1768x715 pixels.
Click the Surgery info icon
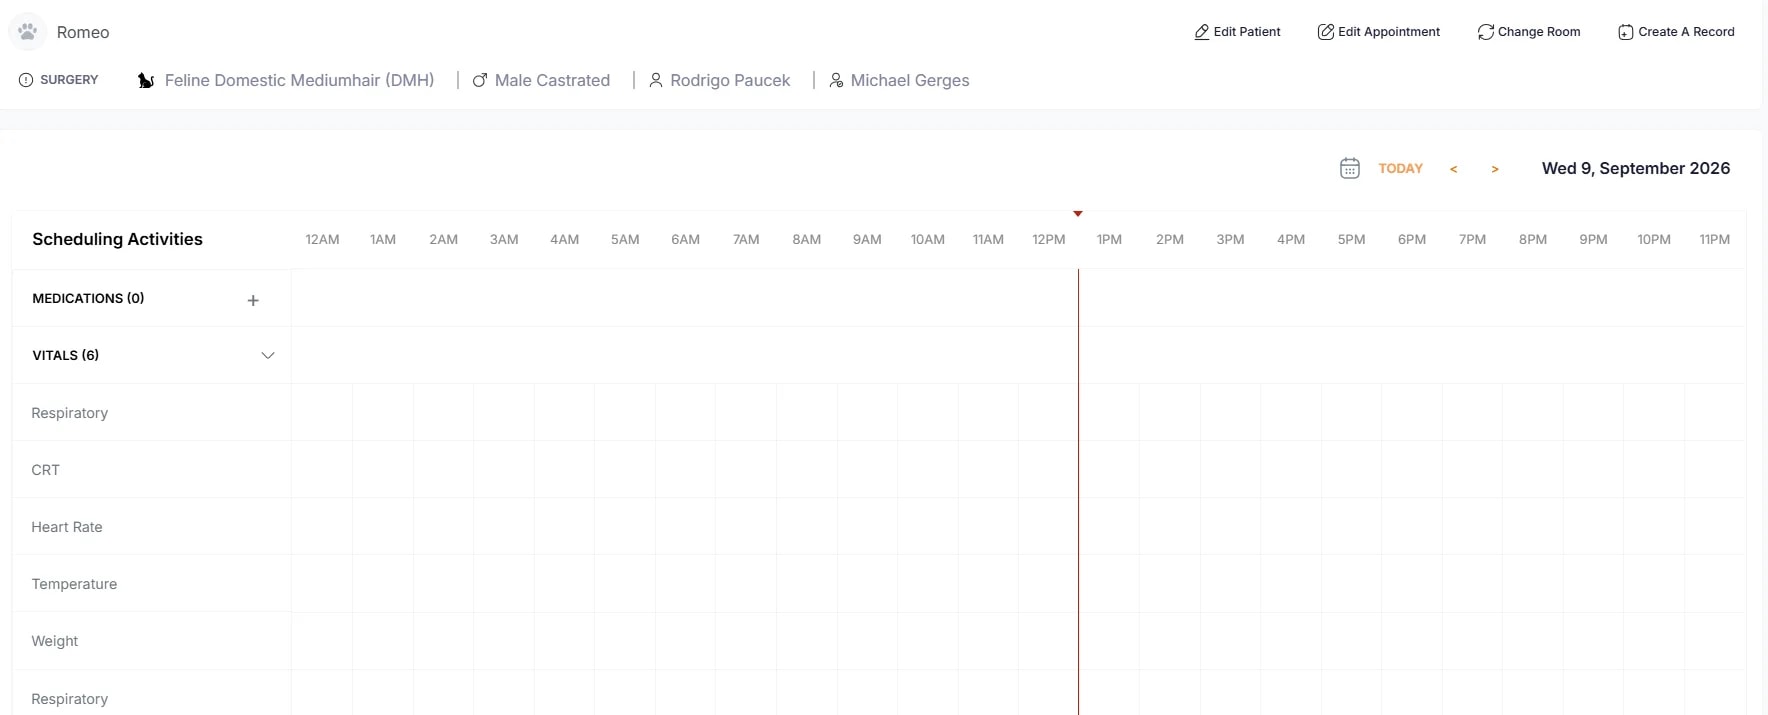pyautogui.click(x=26, y=80)
